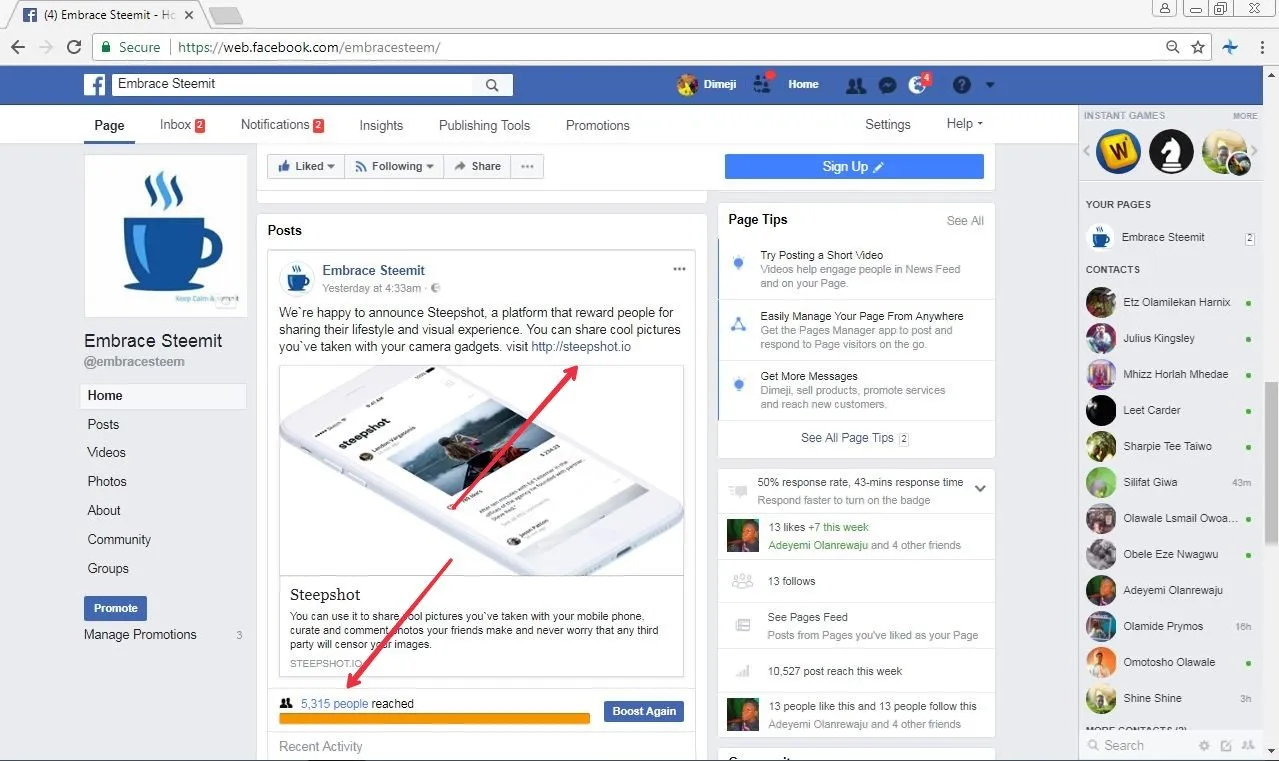Bookmark page with the star icon
Viewport: 1279px width, 761px height.
pos(1198,47)
